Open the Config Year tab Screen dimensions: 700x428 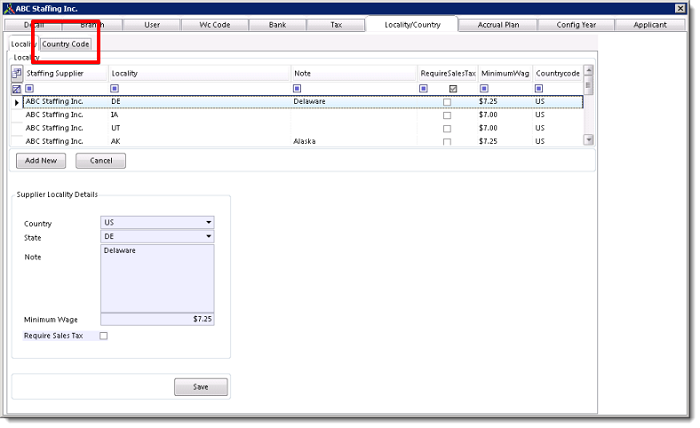click(576, 25)
